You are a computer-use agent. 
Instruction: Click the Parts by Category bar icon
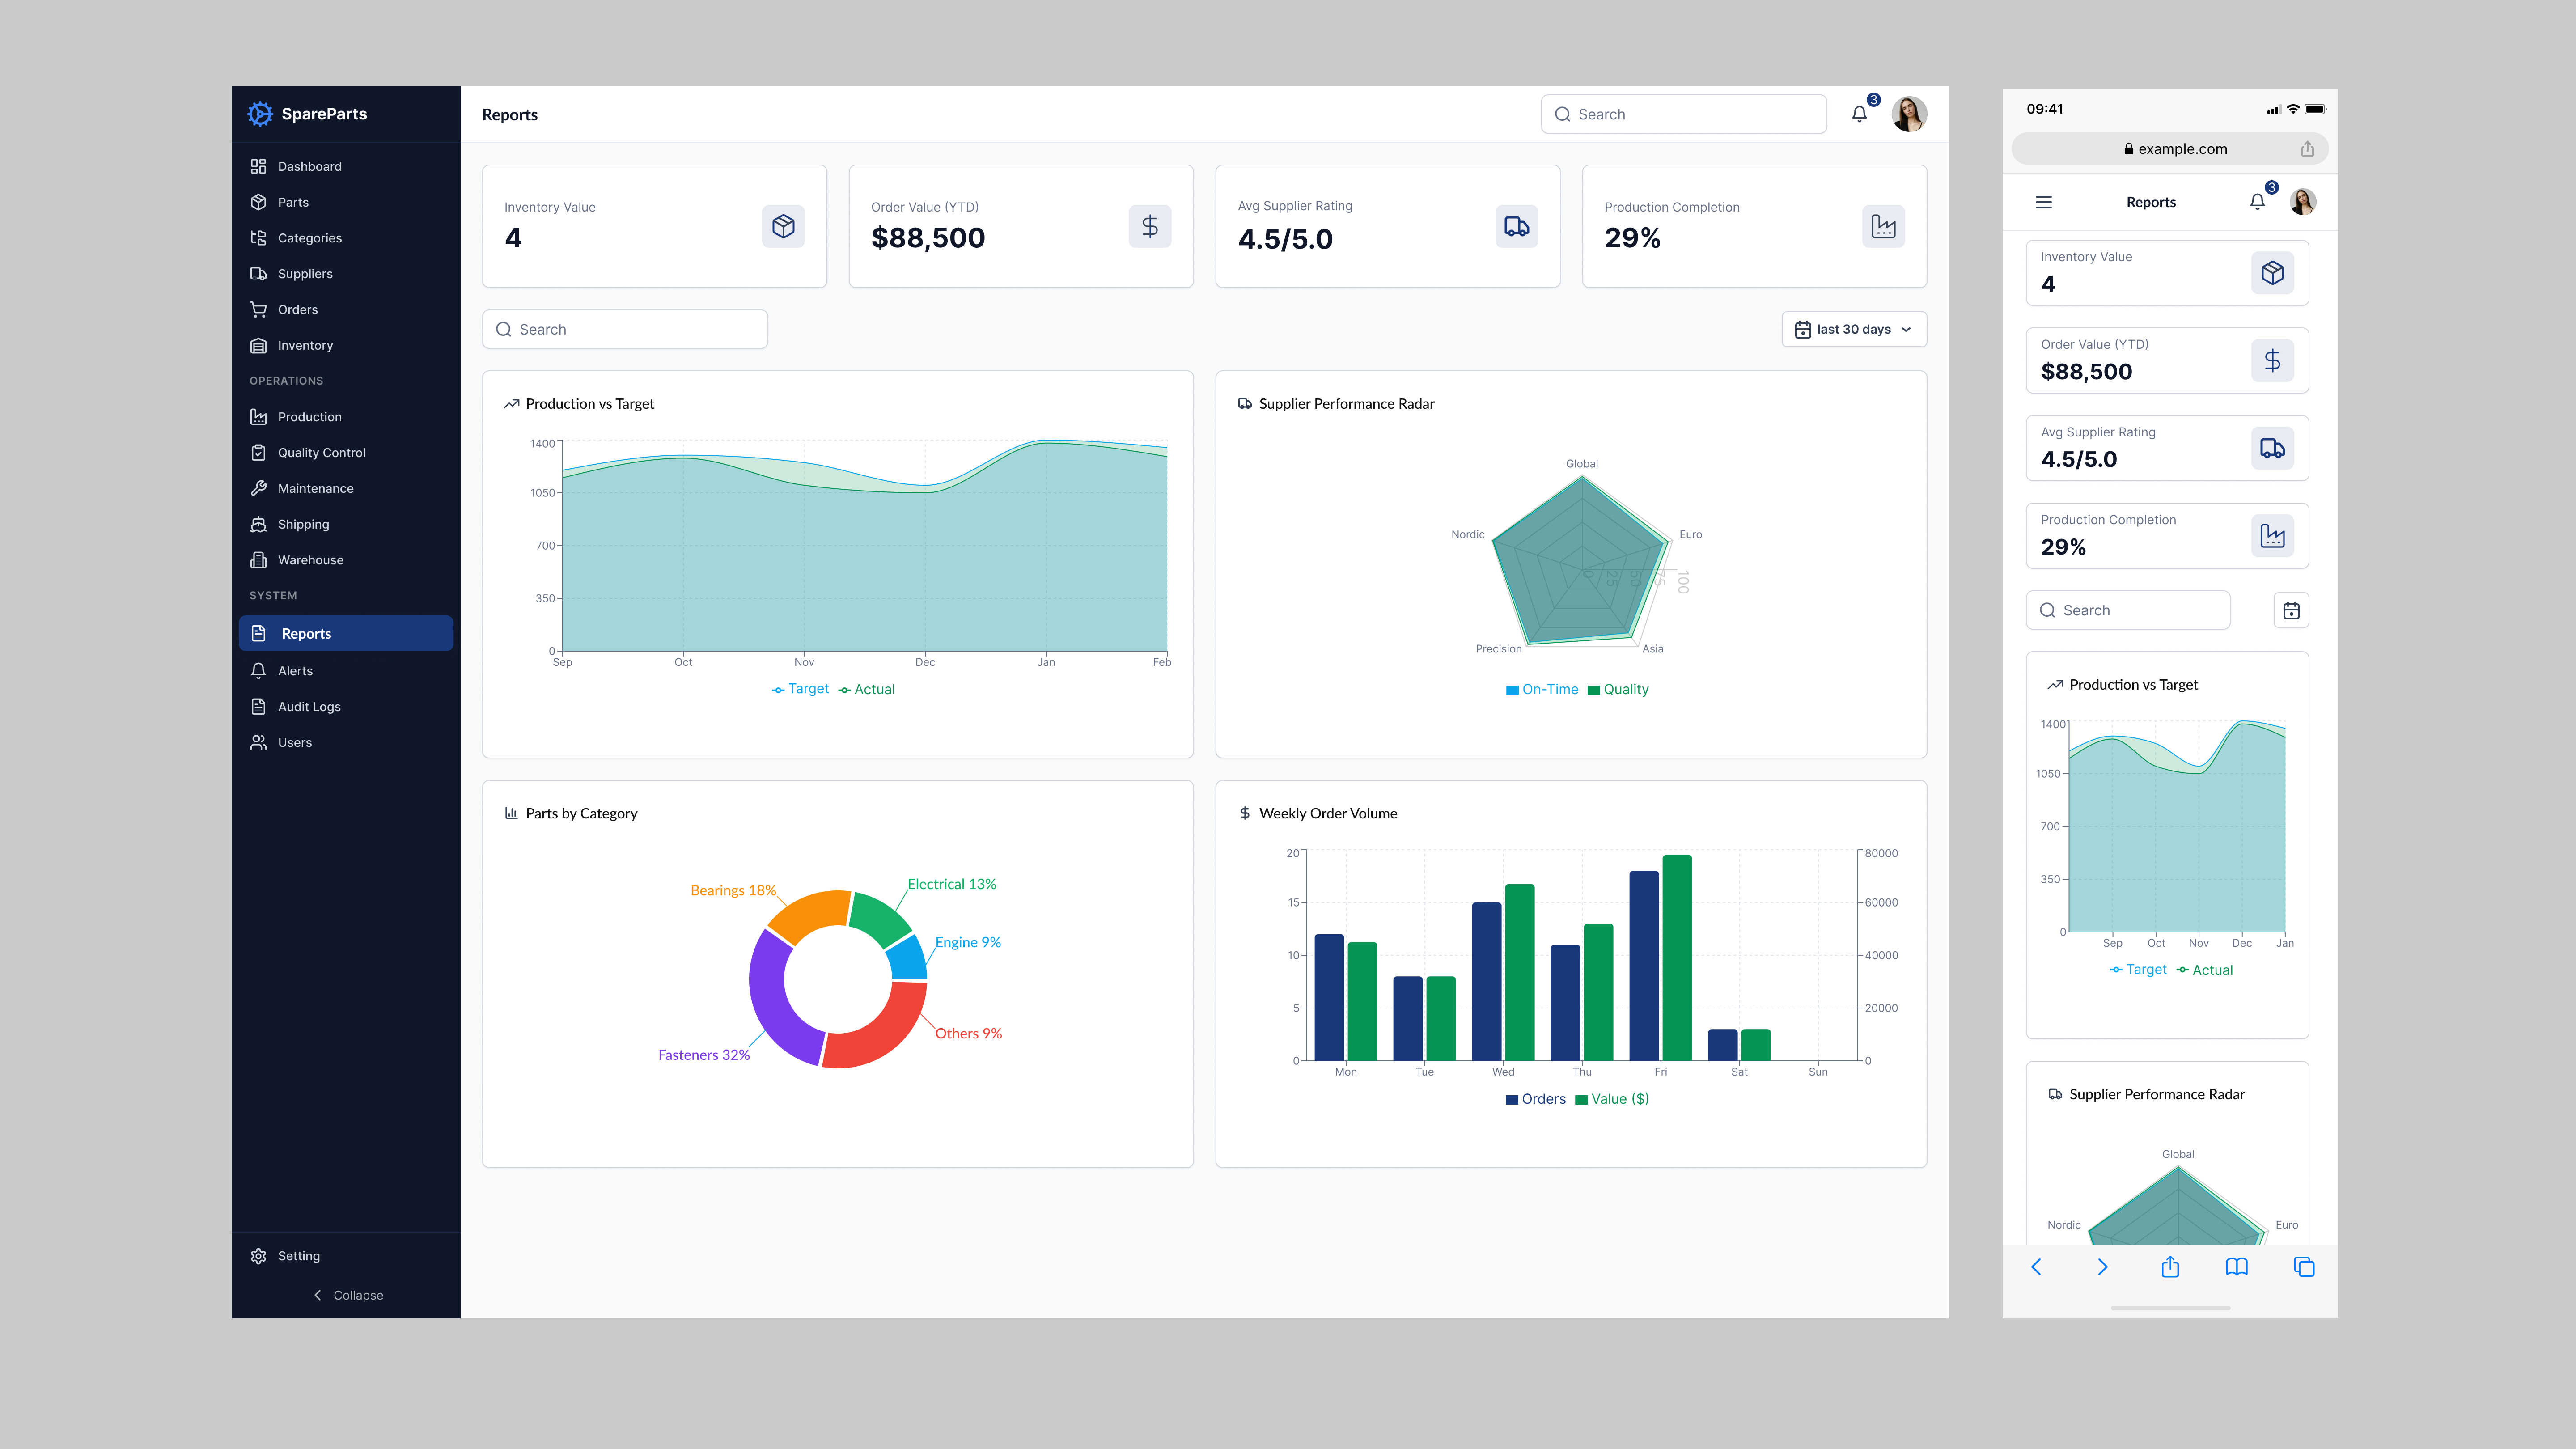coord(511,813)
